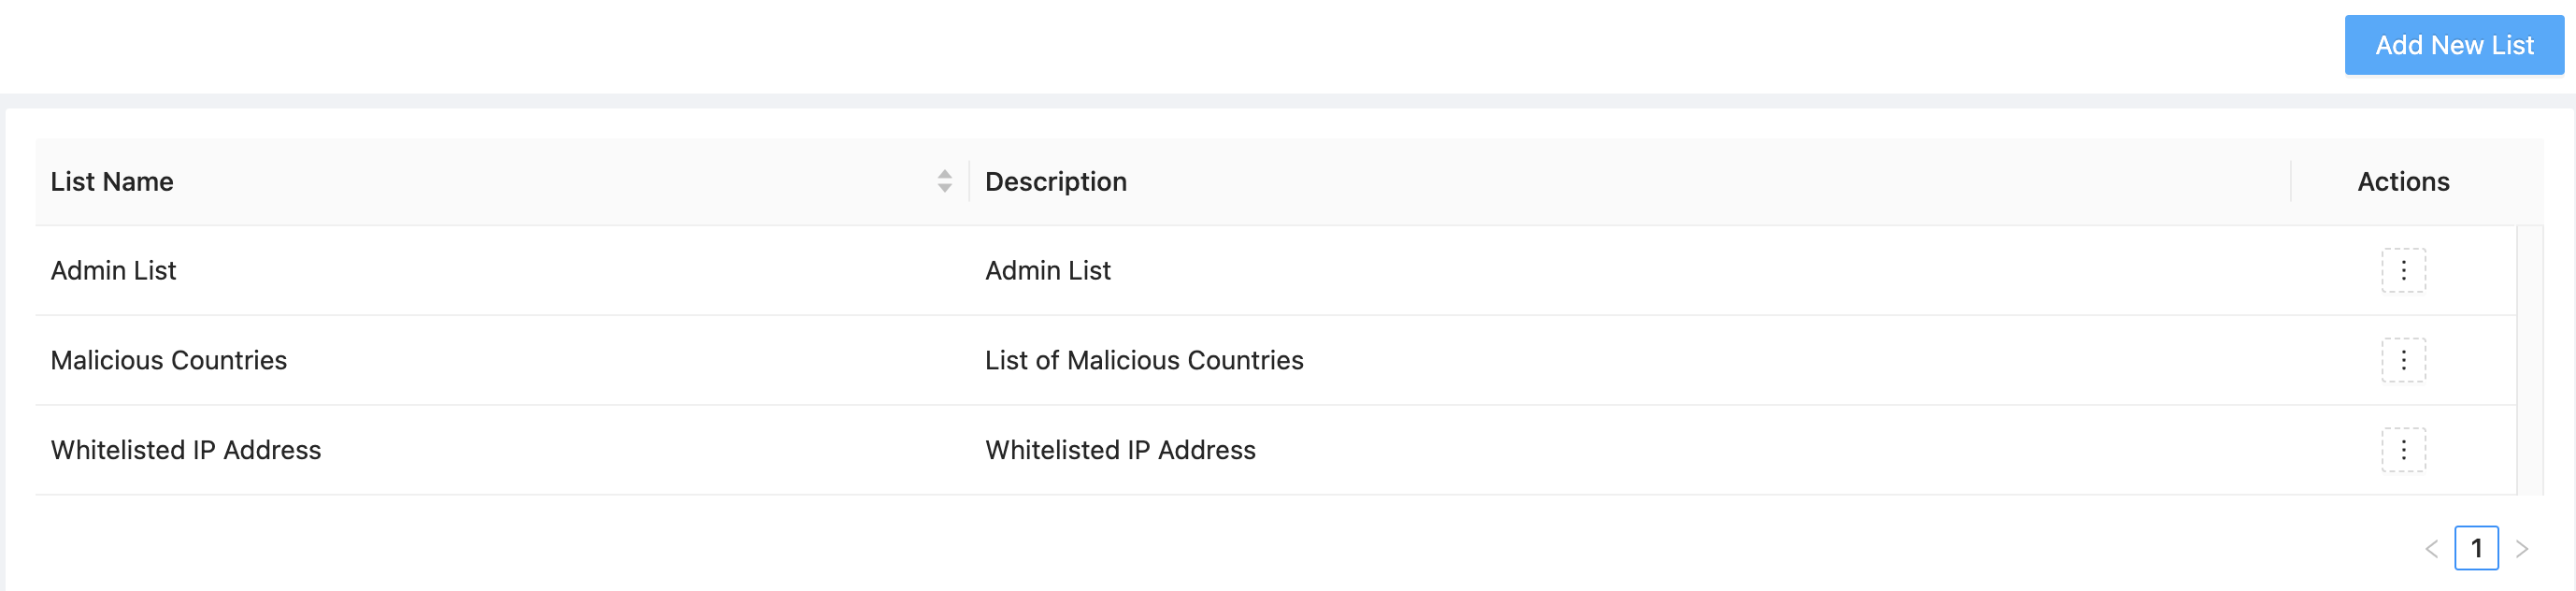Select page 1 in the pagination
This screenshot has height=591, width=2576.
pos(2478,548)
